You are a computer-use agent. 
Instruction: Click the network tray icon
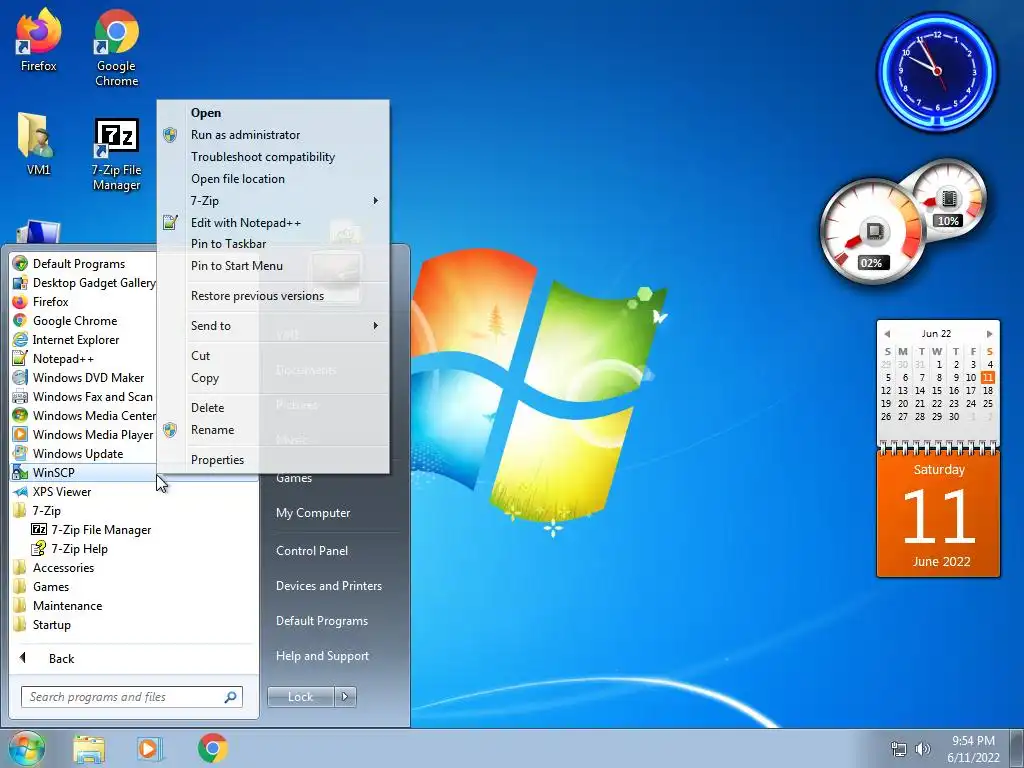[x=899, y=749]
